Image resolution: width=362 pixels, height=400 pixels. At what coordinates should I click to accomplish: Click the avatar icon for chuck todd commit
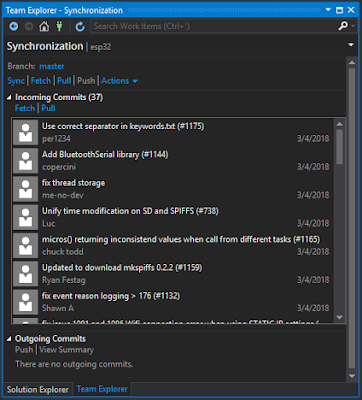[26, 246]
